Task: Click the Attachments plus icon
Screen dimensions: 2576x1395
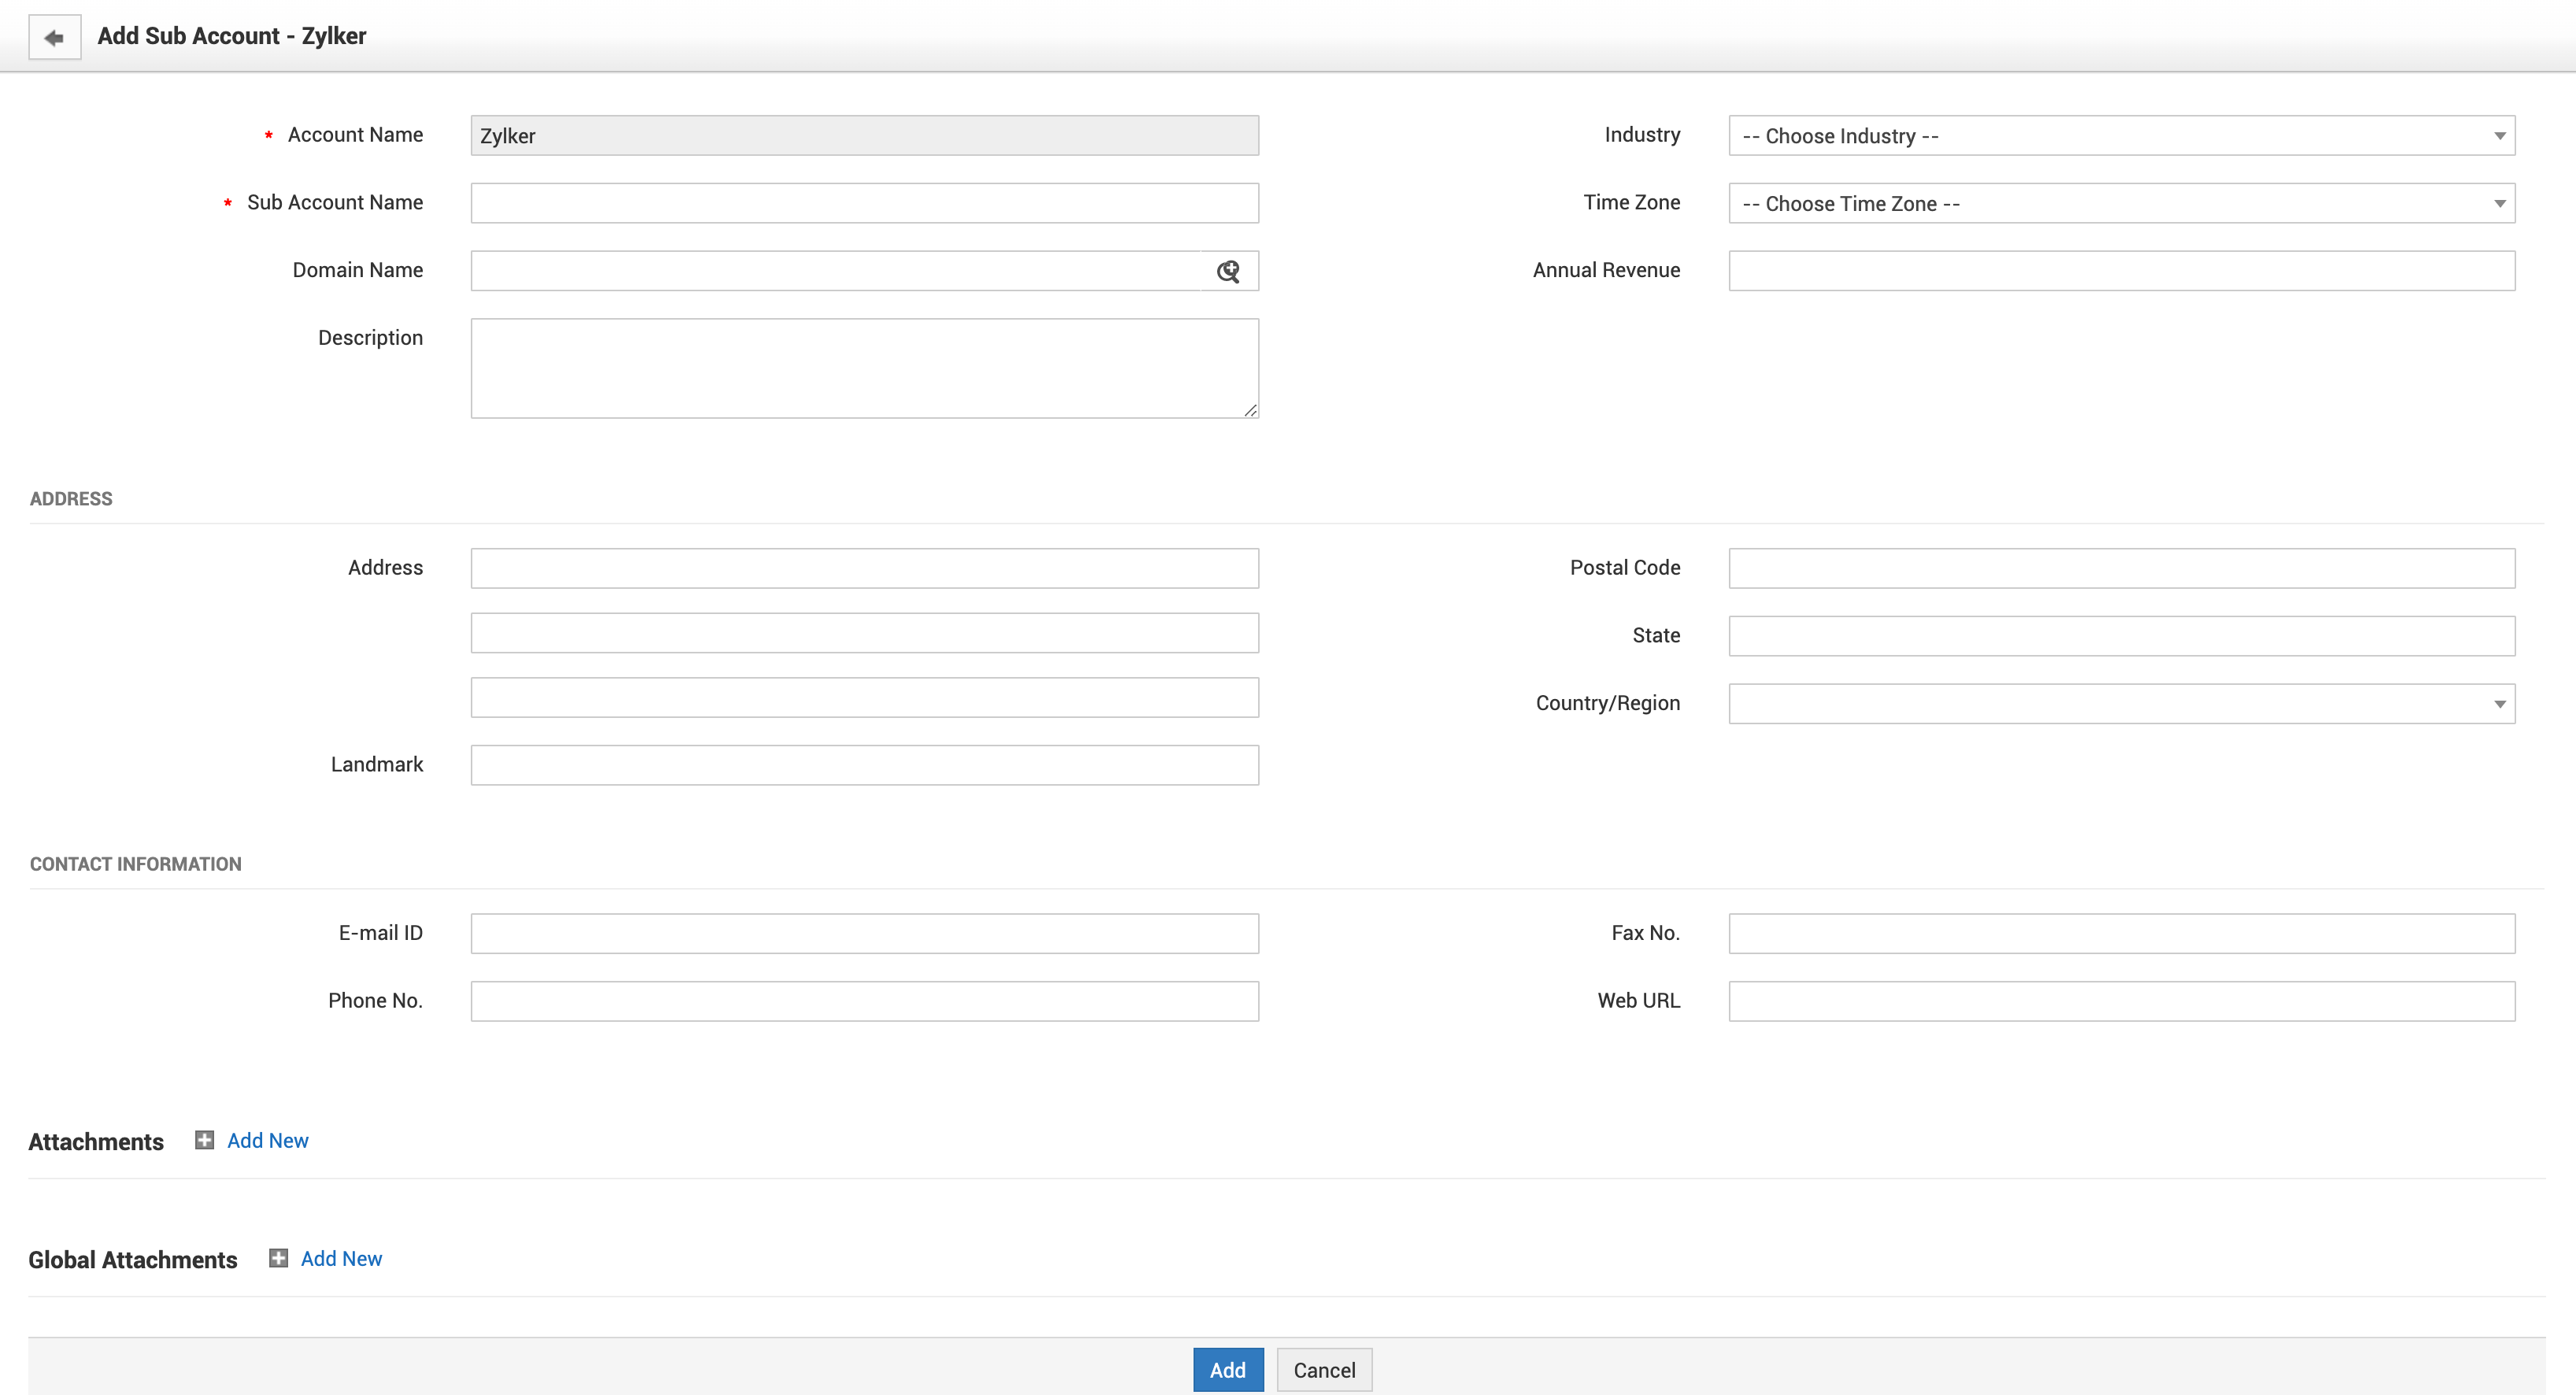Action: 204,1140
